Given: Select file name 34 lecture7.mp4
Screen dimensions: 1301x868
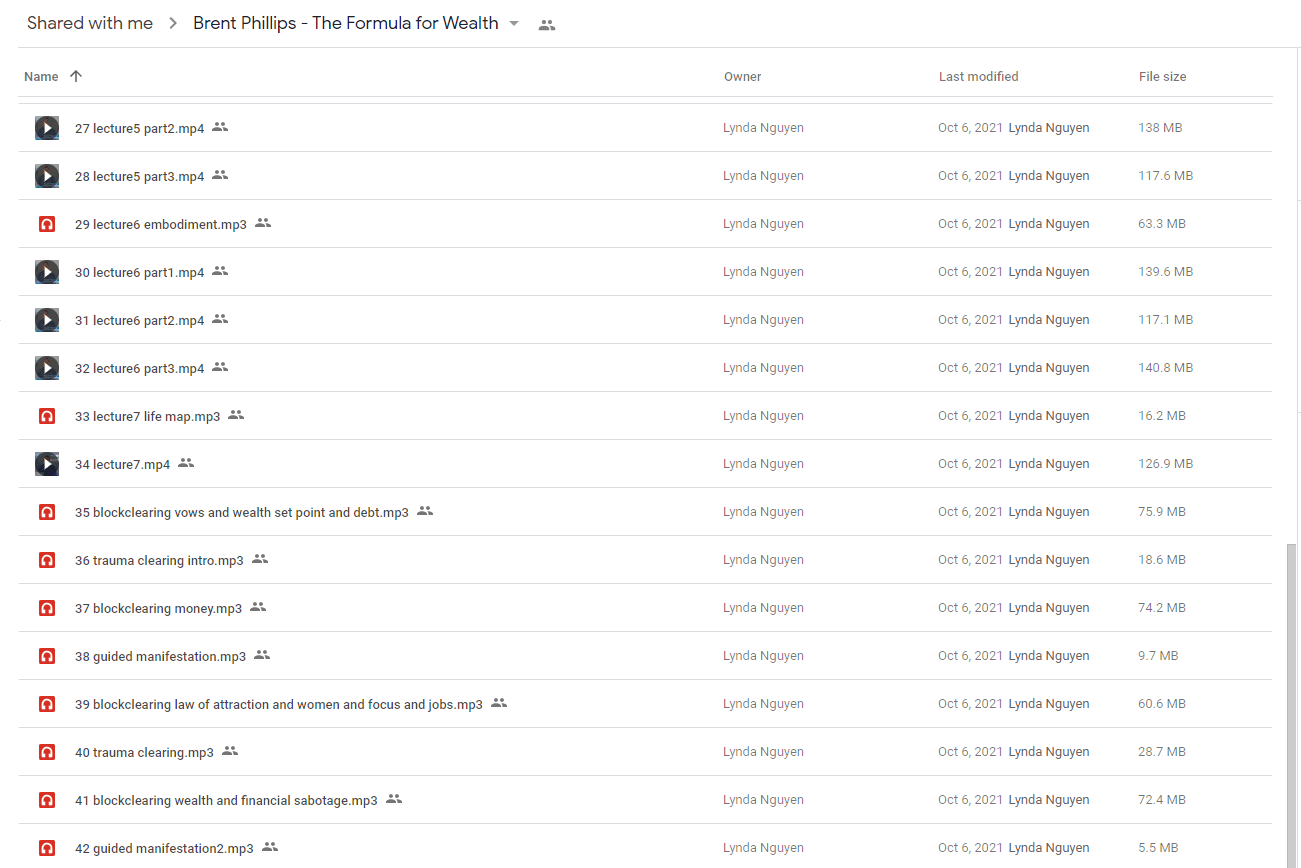Looking at the screenshot, I should coord(123,465).
